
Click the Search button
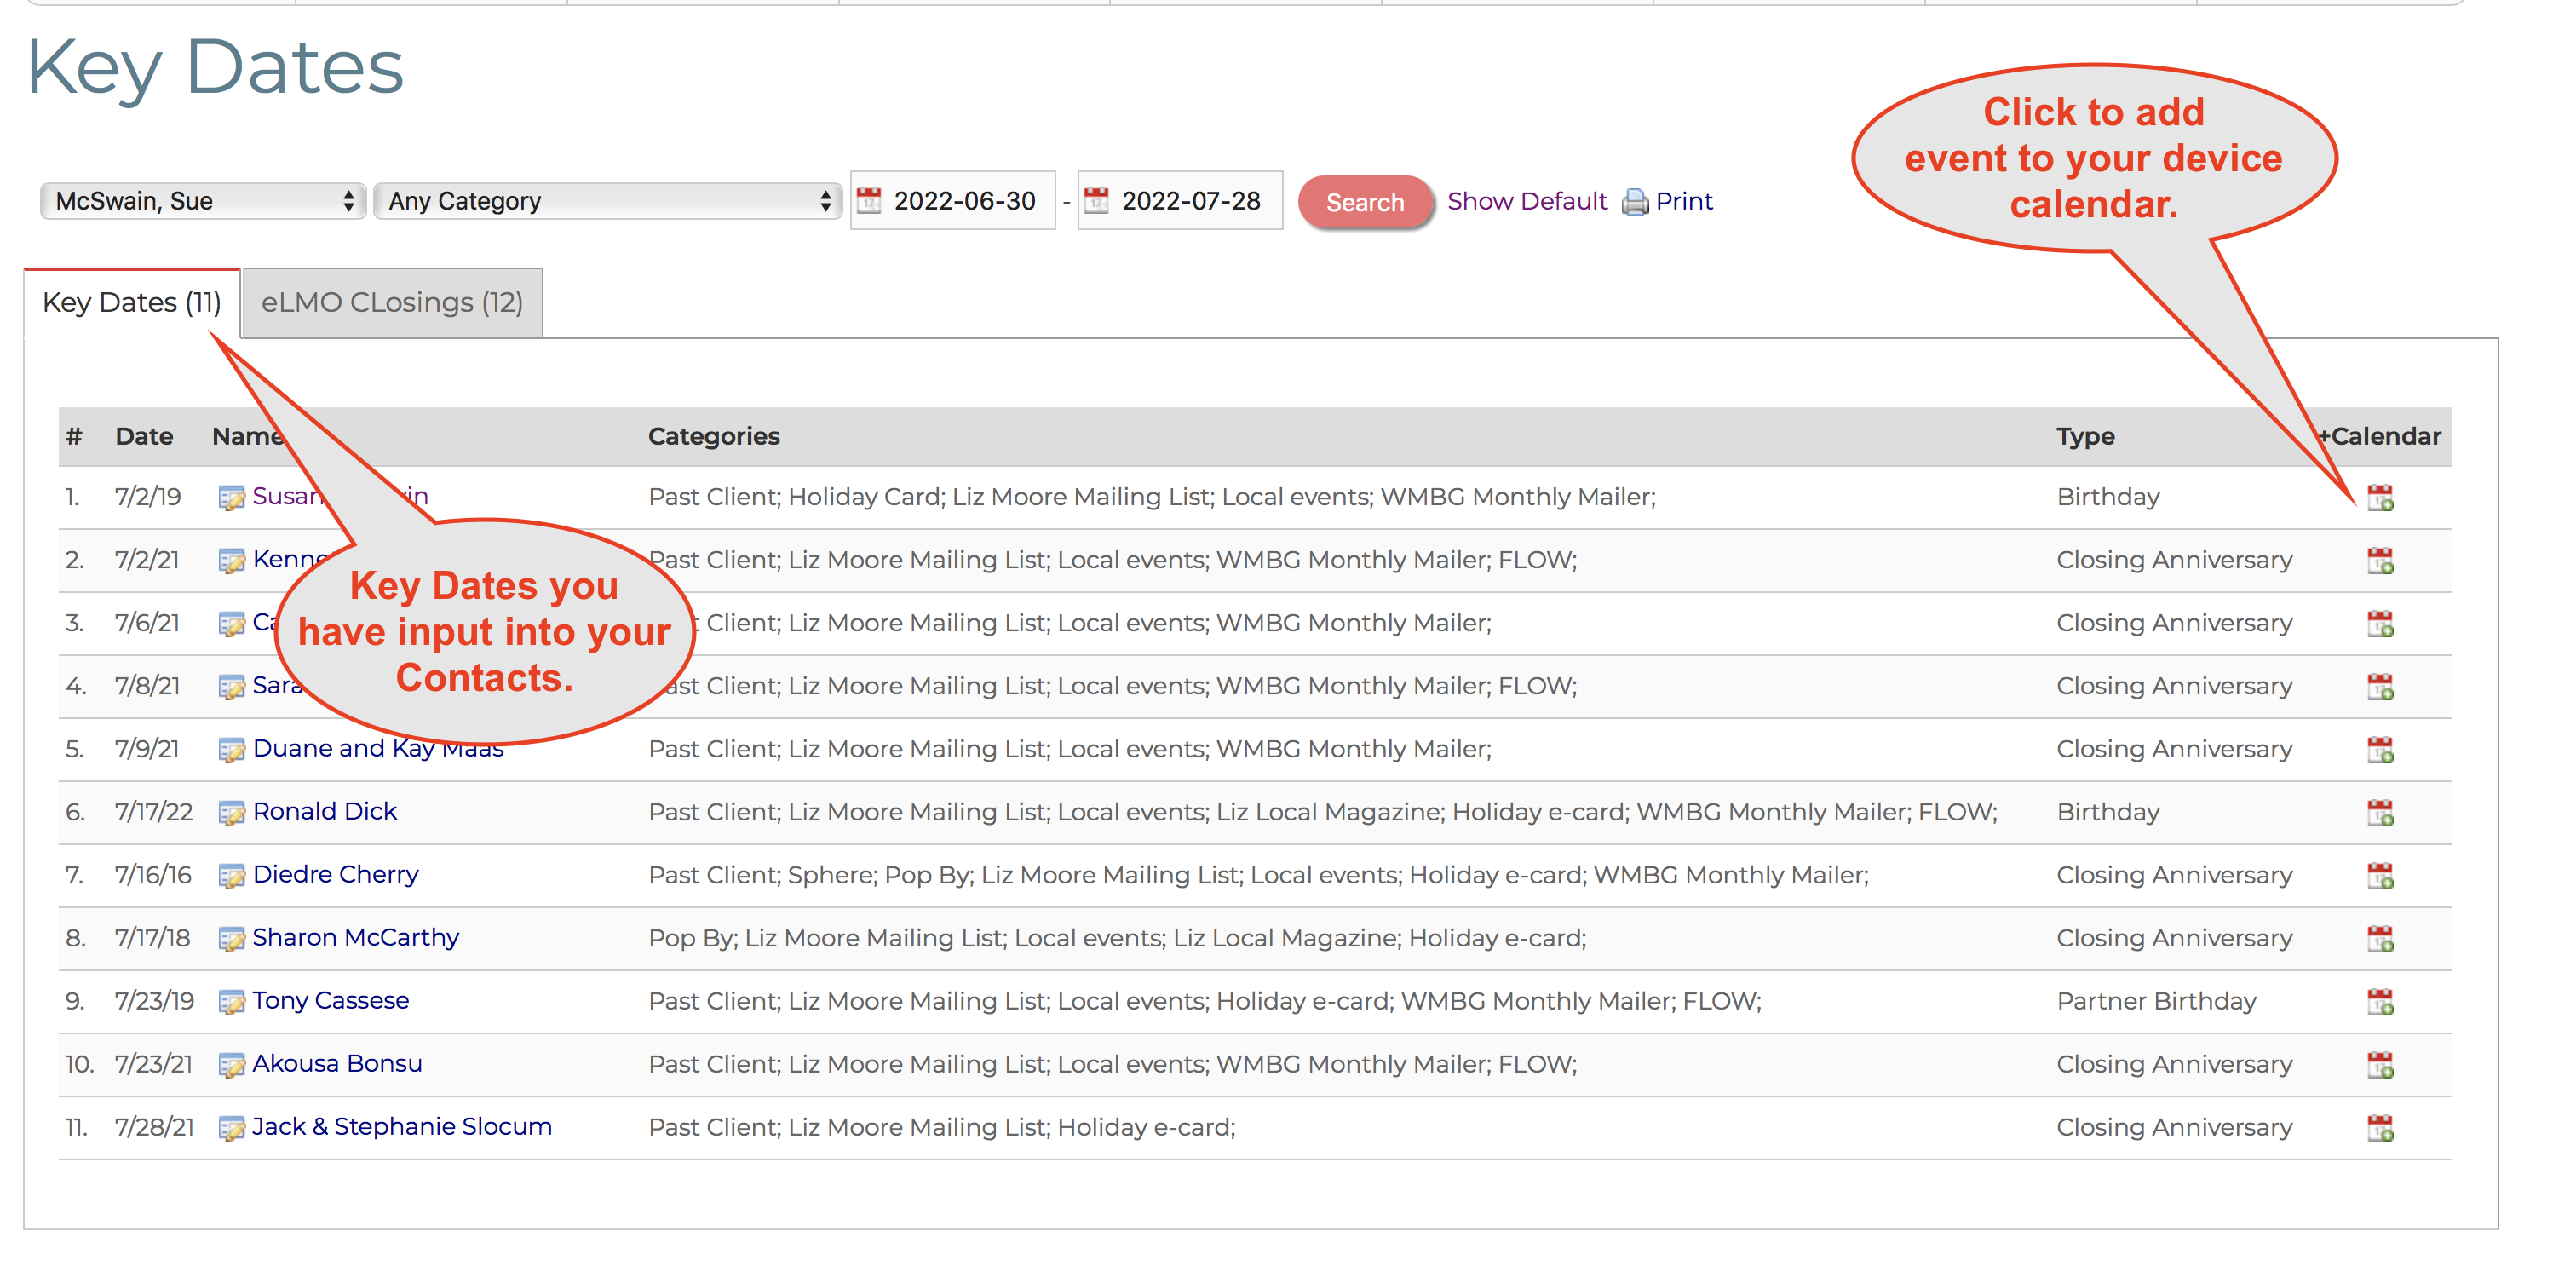1365,201
